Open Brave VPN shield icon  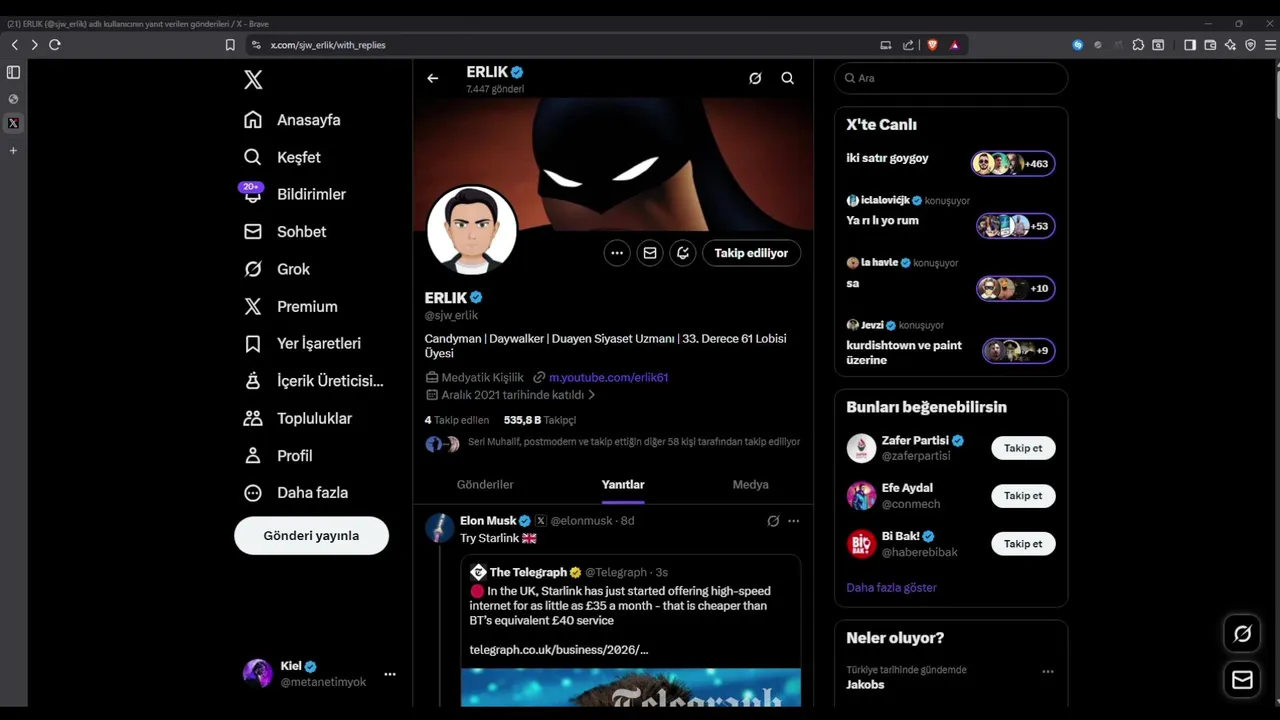coord(1250,45)
